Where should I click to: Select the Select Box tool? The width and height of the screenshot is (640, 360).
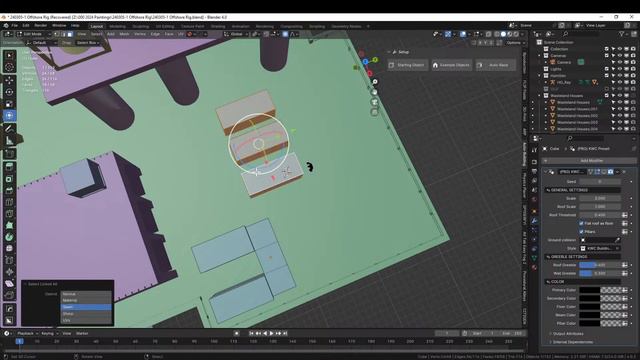(9, 56)
